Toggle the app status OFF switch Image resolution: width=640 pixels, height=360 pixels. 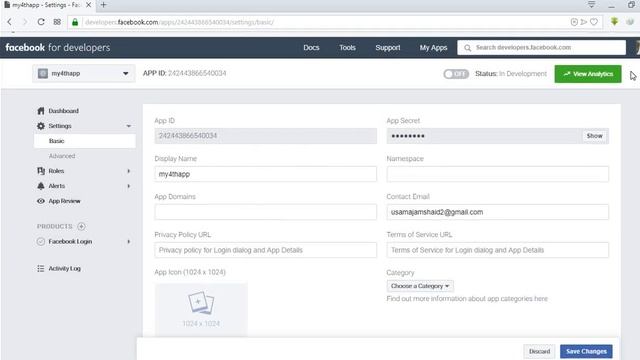[456, 74]
